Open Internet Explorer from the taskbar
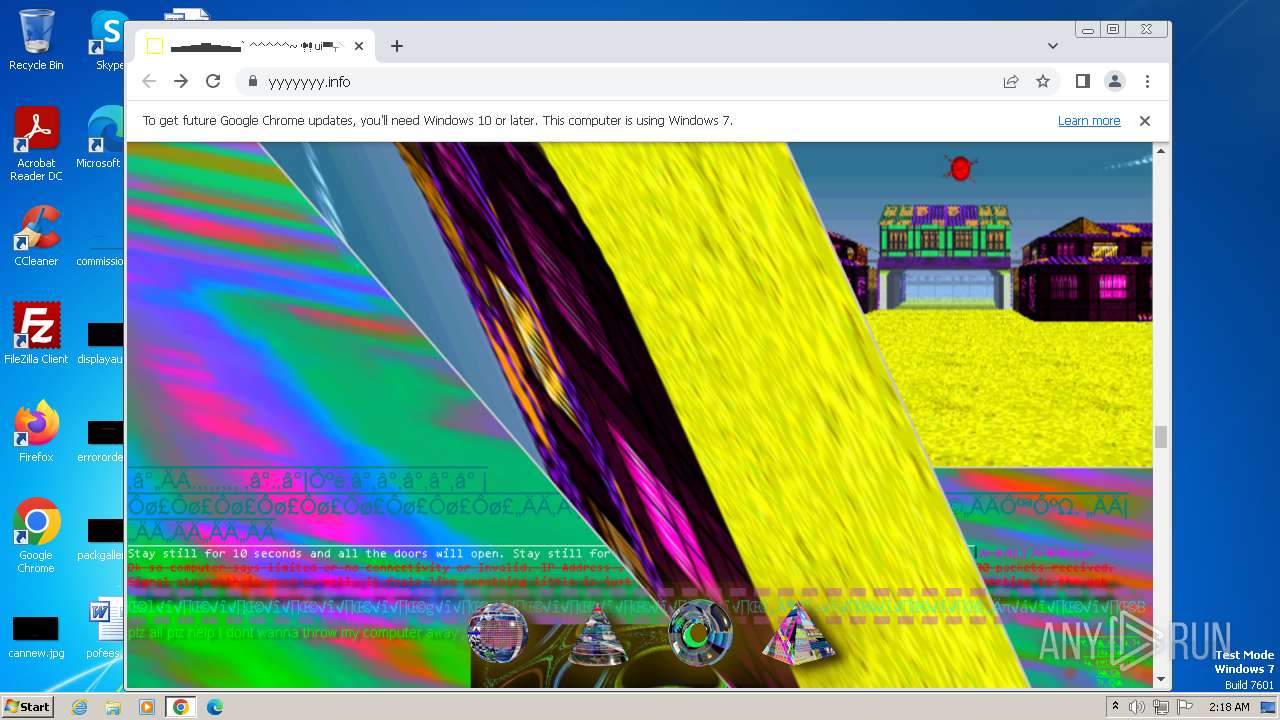This screenshot has height=720, width=1280. 79,707
